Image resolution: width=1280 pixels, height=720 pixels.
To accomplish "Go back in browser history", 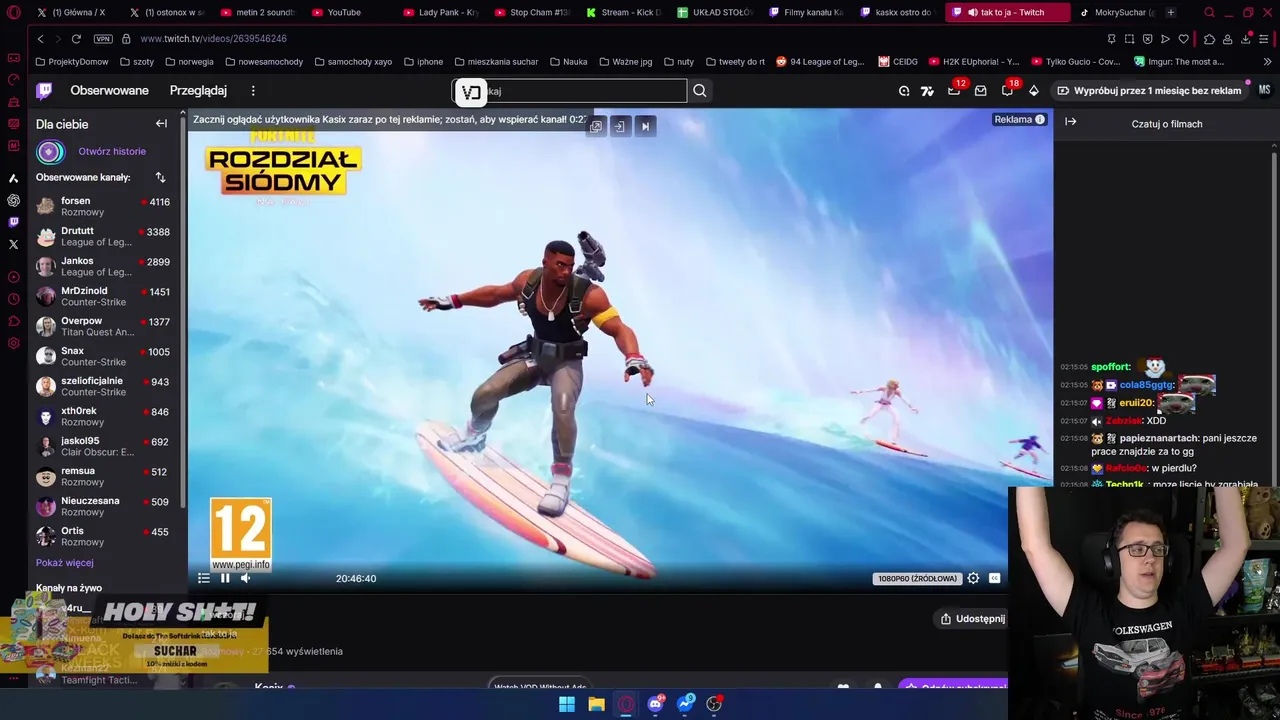I will (41, 38).
